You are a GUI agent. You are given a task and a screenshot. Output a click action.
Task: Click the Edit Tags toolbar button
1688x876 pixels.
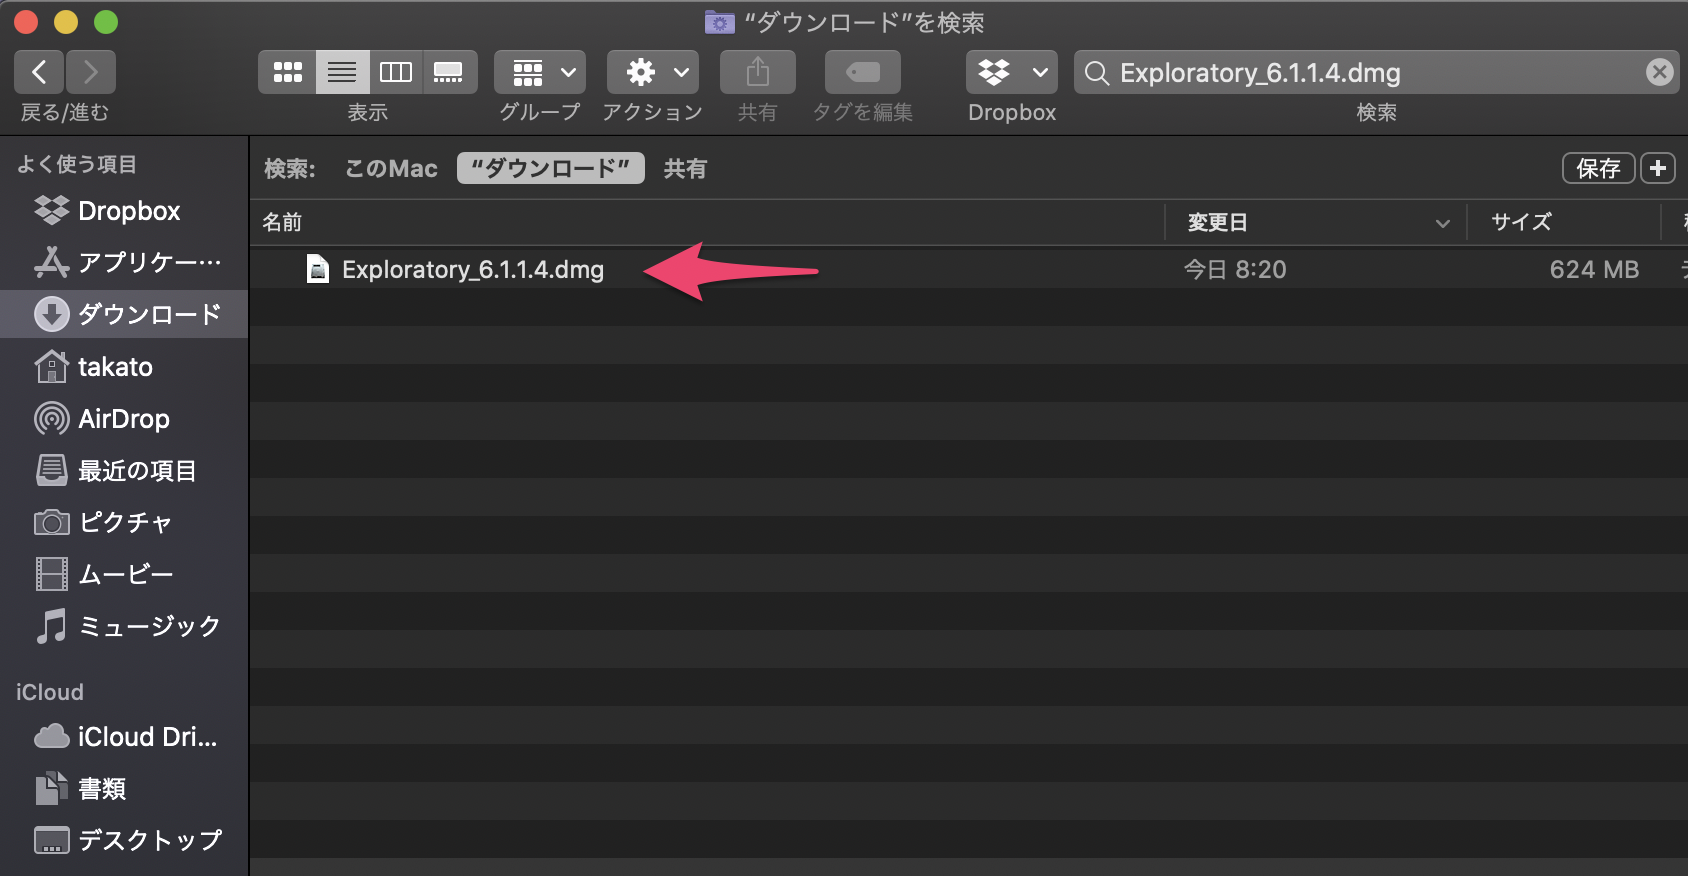pyautogui.click(x=863, y=72)
